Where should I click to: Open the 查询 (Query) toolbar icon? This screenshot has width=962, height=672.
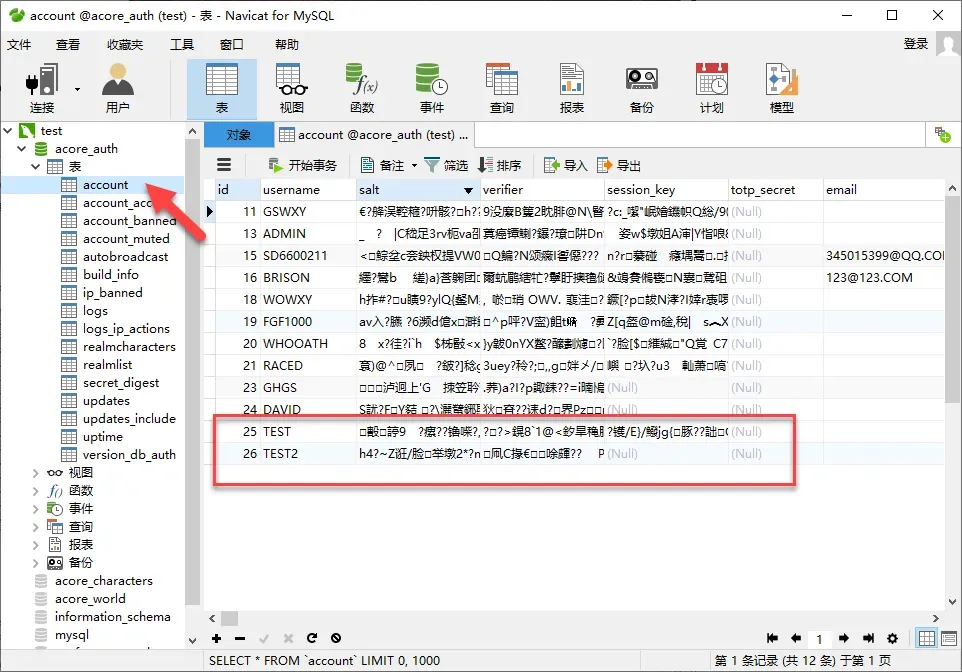tap(501, 88)
